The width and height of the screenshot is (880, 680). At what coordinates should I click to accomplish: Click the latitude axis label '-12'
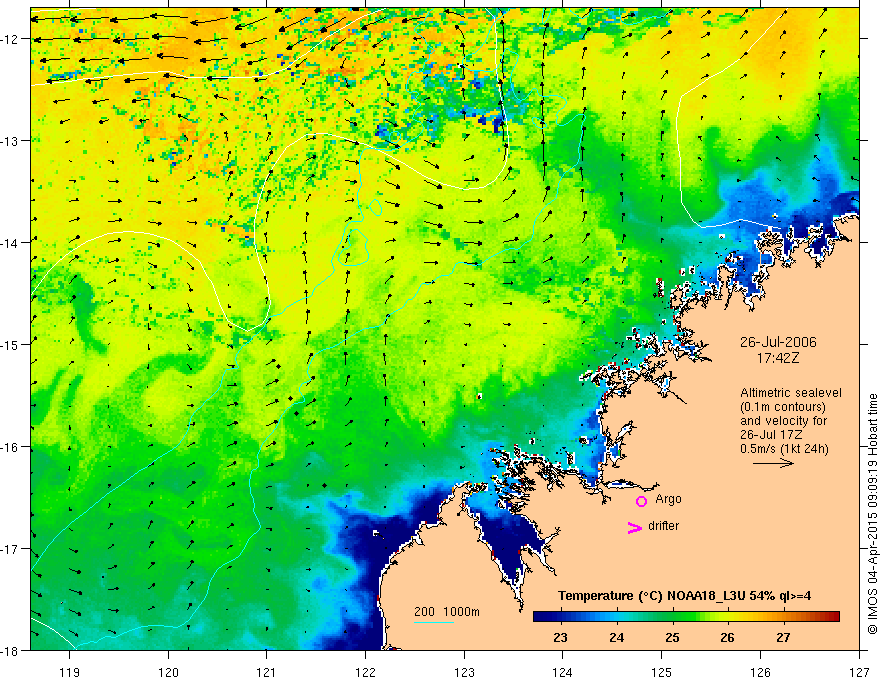point(10,39)
